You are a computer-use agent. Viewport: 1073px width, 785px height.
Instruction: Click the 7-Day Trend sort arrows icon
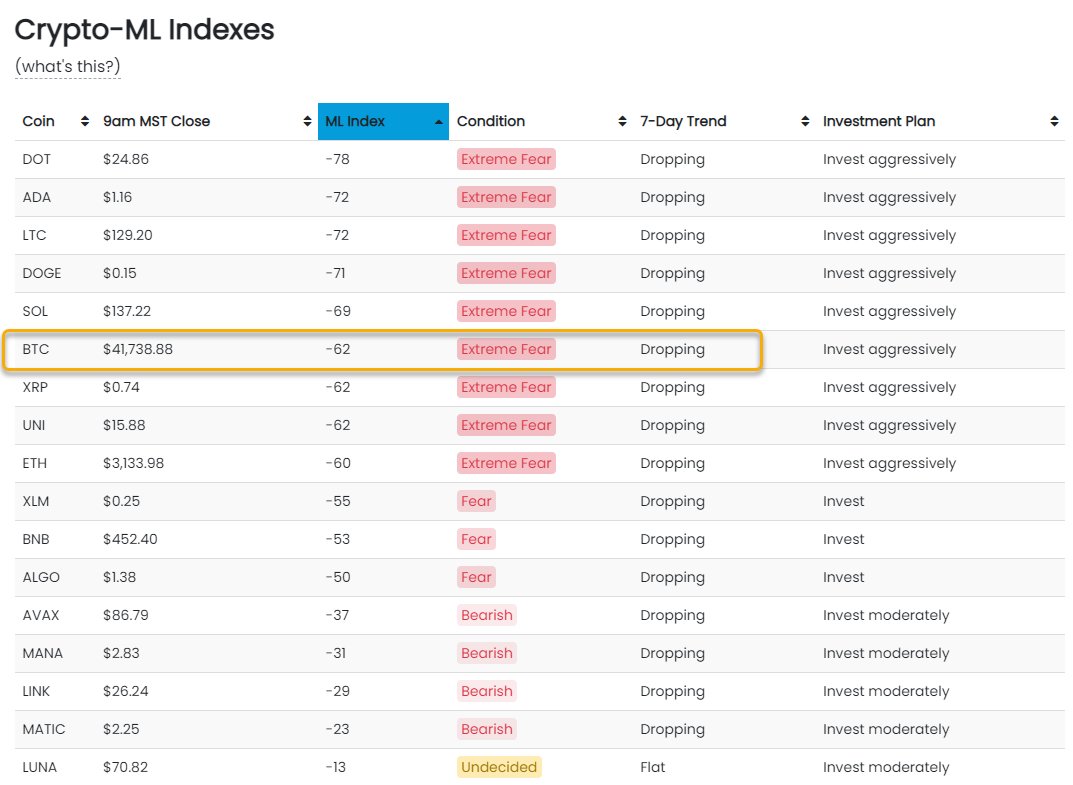click(805, 121)
